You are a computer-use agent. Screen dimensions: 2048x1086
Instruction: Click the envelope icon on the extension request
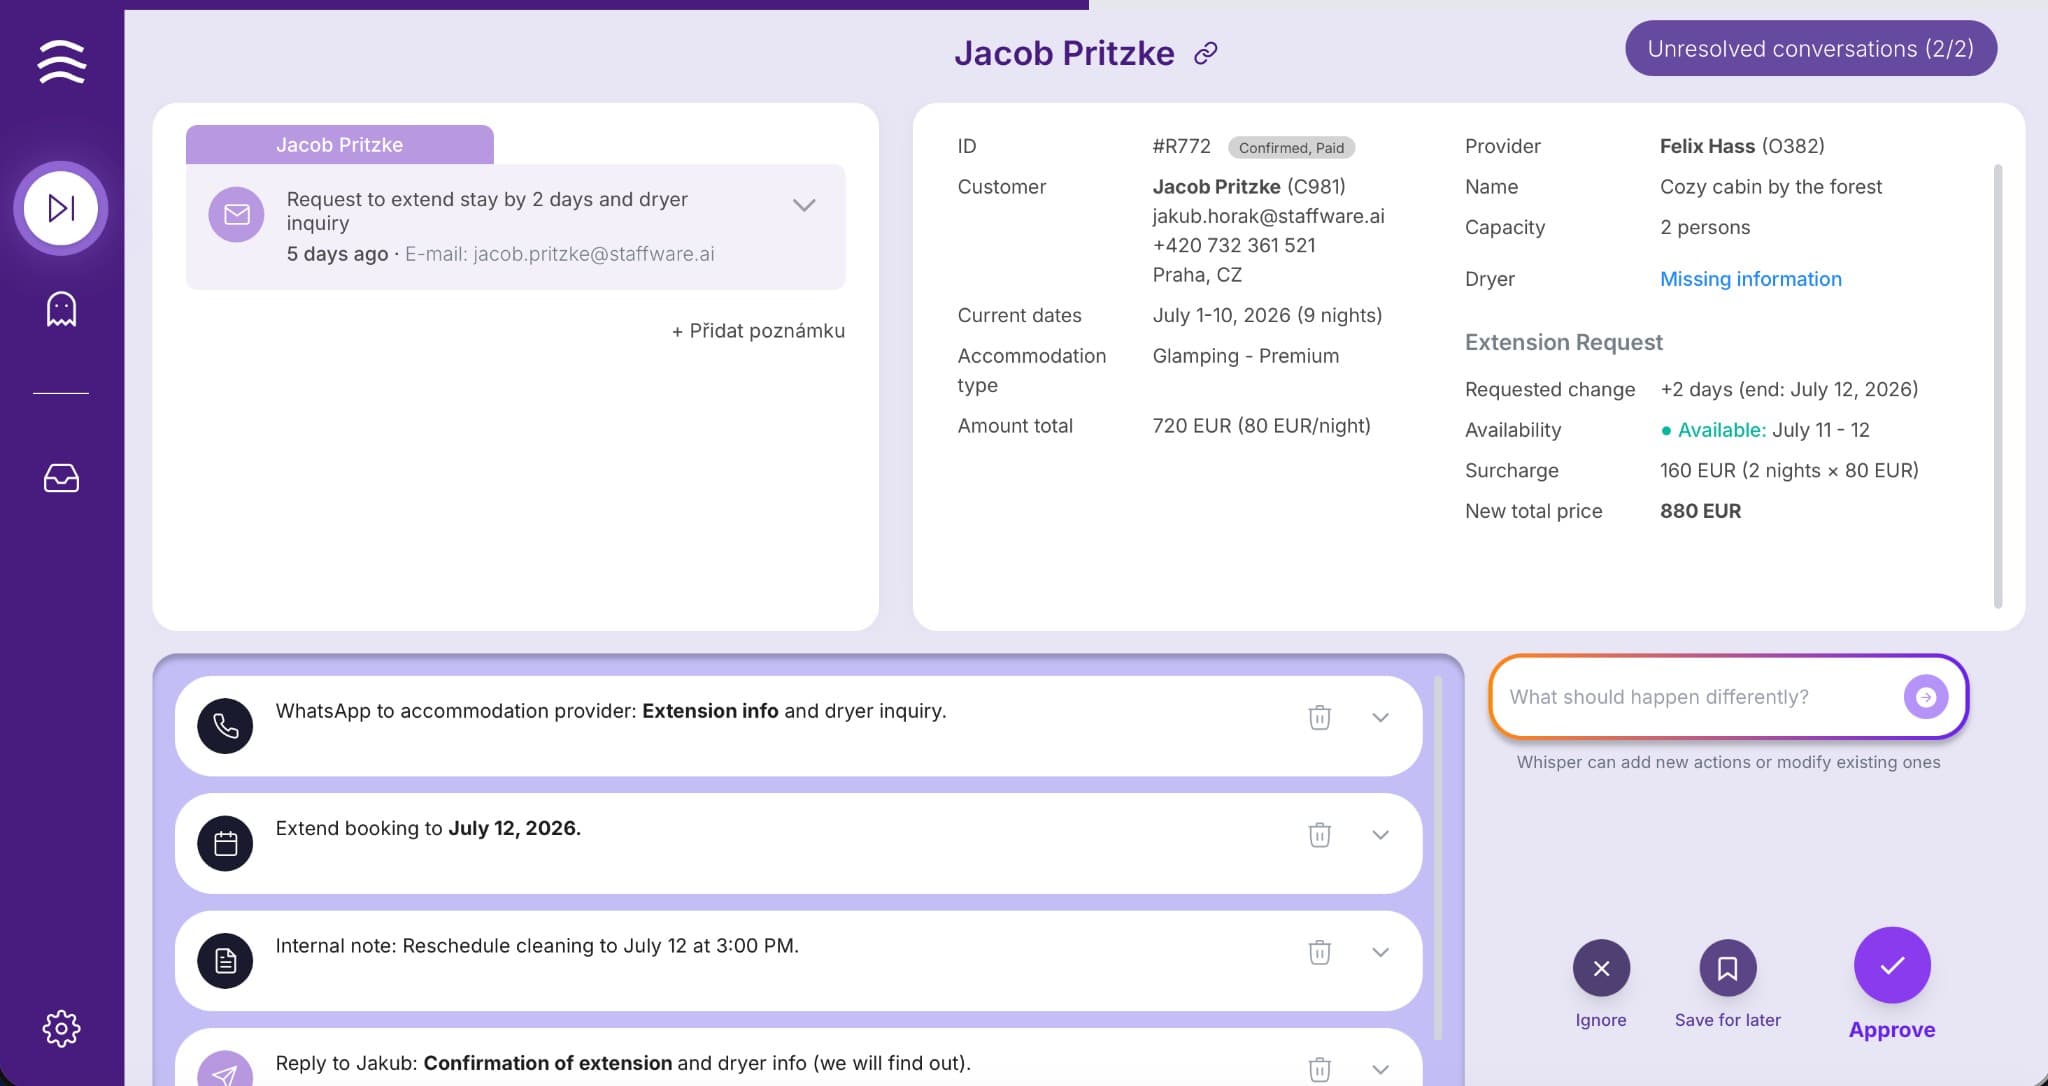pos(237,213)
